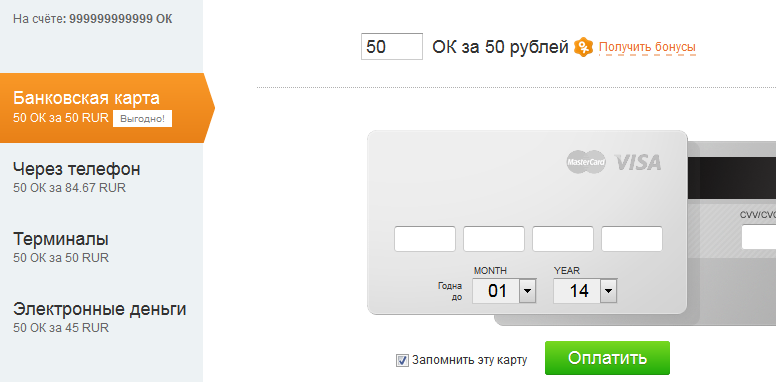Toggle the "Запомнить эту карту" checkbox
This screenshot has height=382, width=776.
click(x=402, y=360)
